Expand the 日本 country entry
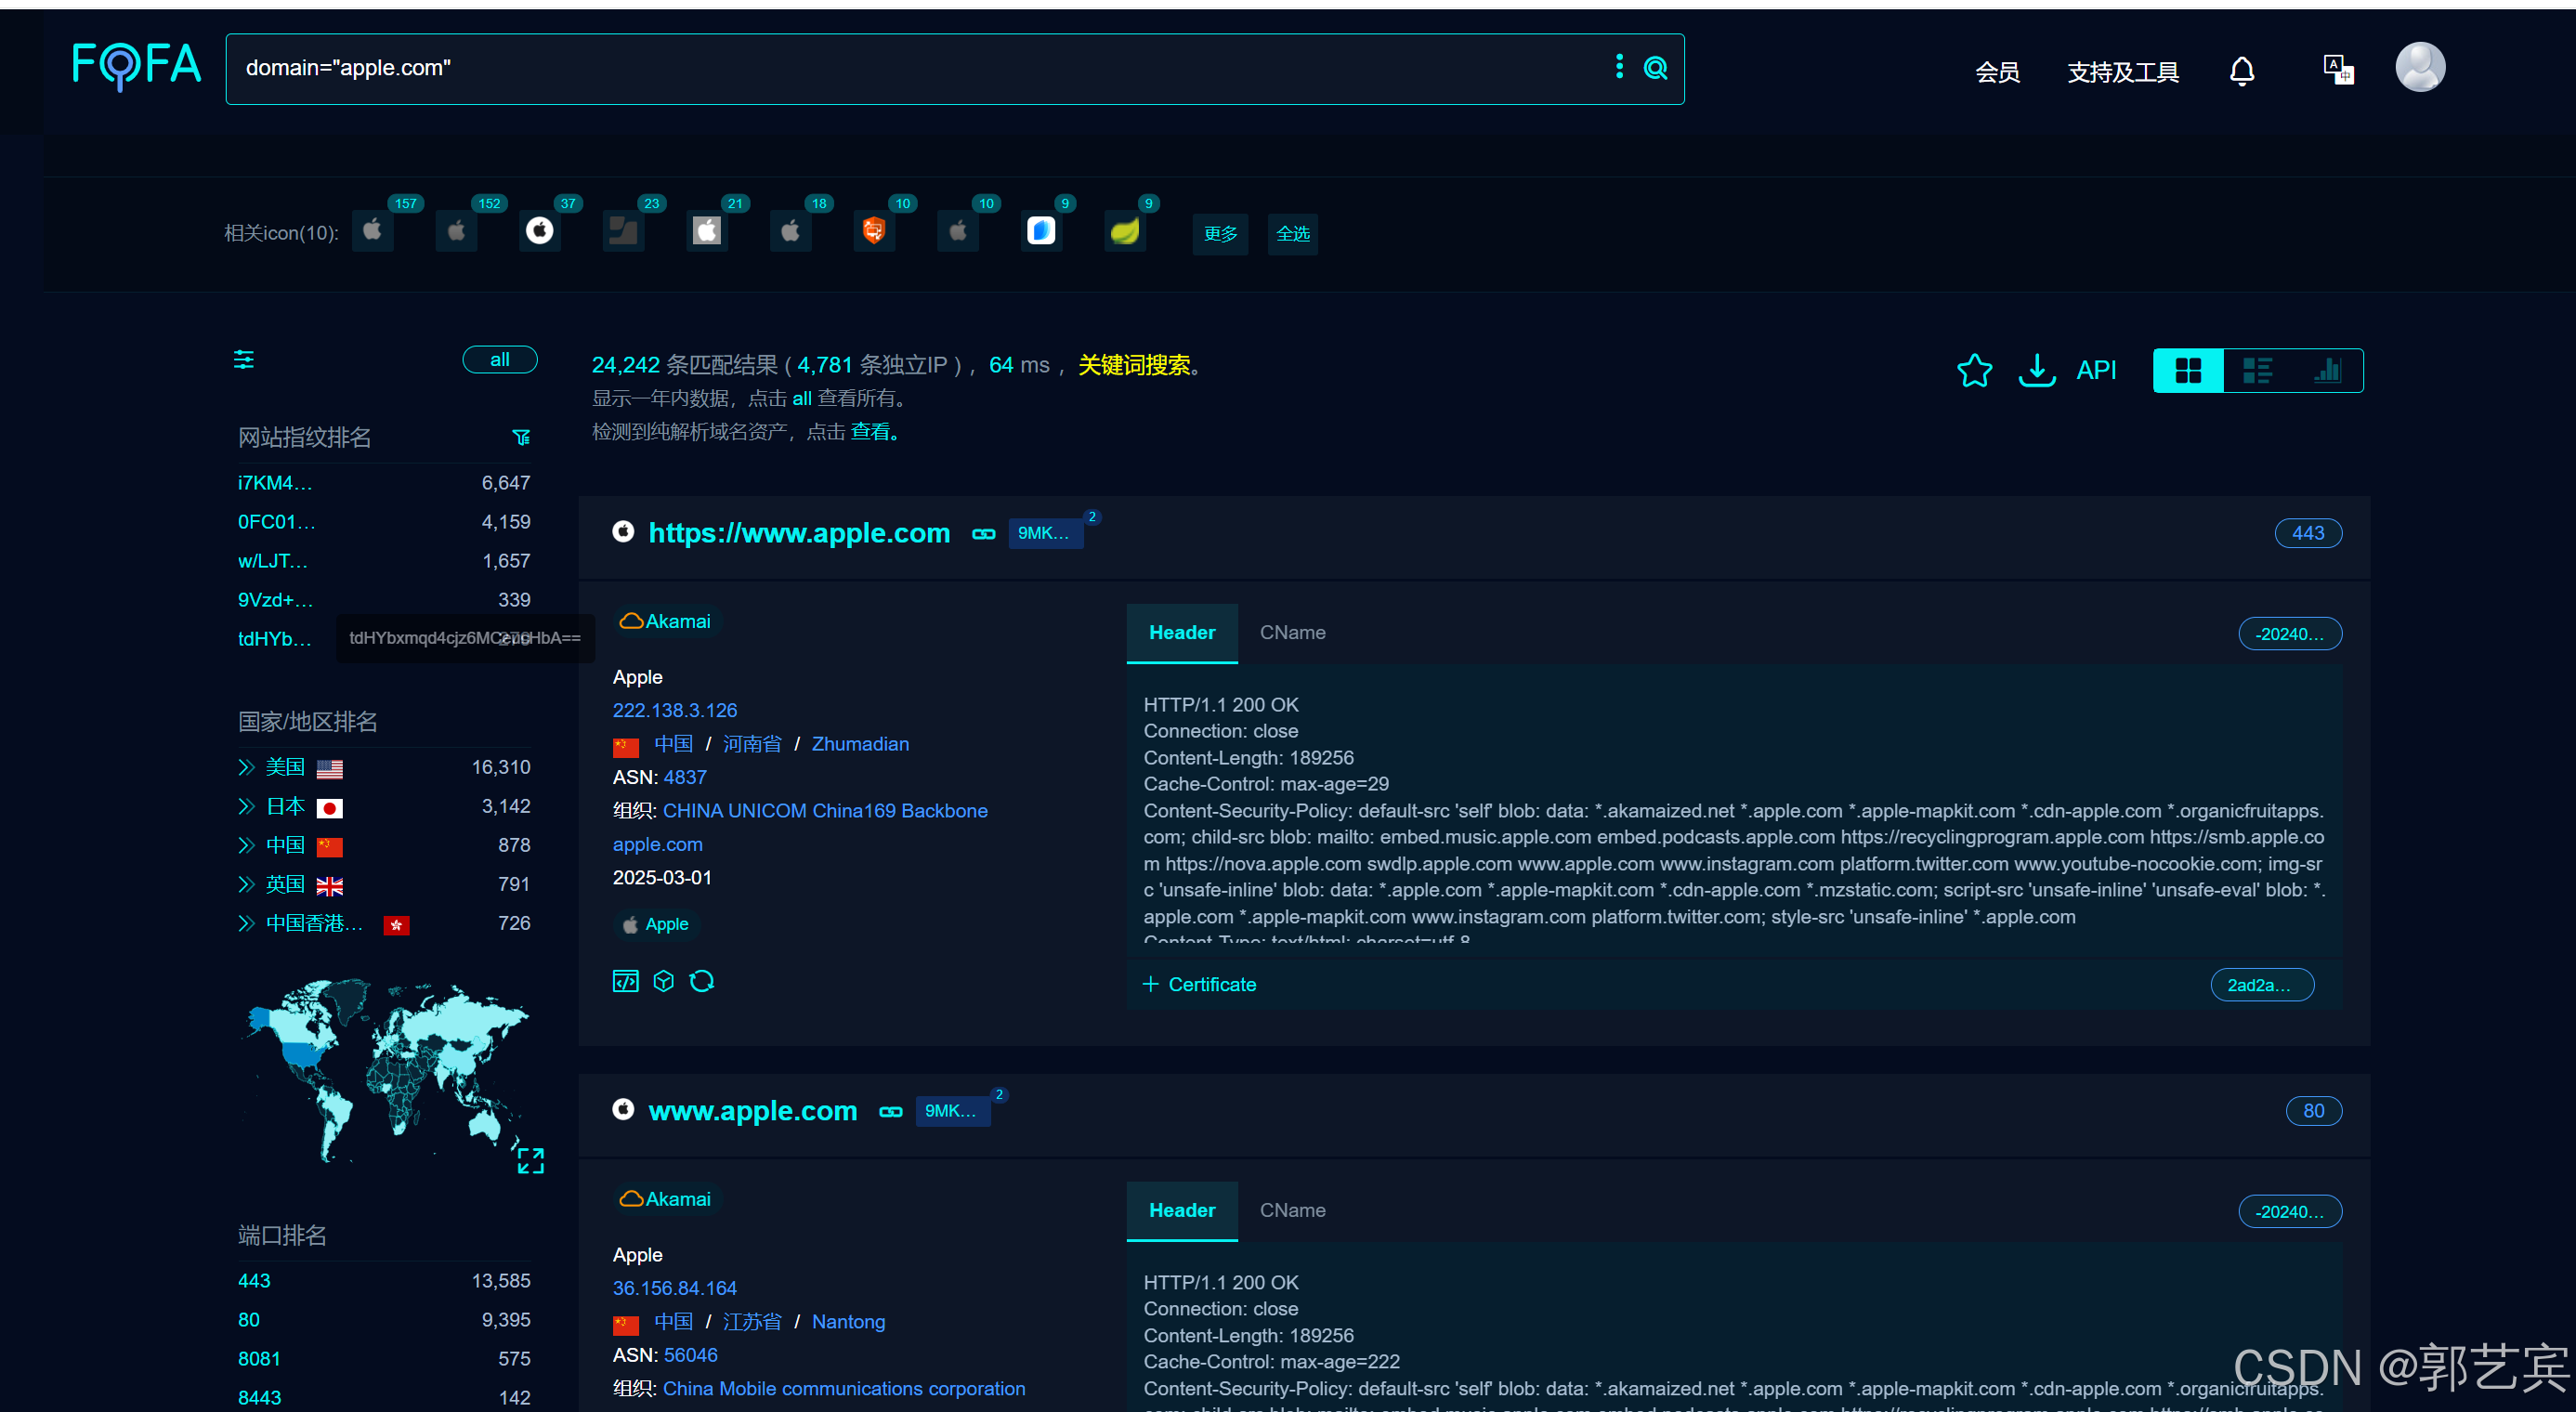The height and width of the screenshot is (1412, 2576). (x=247, y=806)
